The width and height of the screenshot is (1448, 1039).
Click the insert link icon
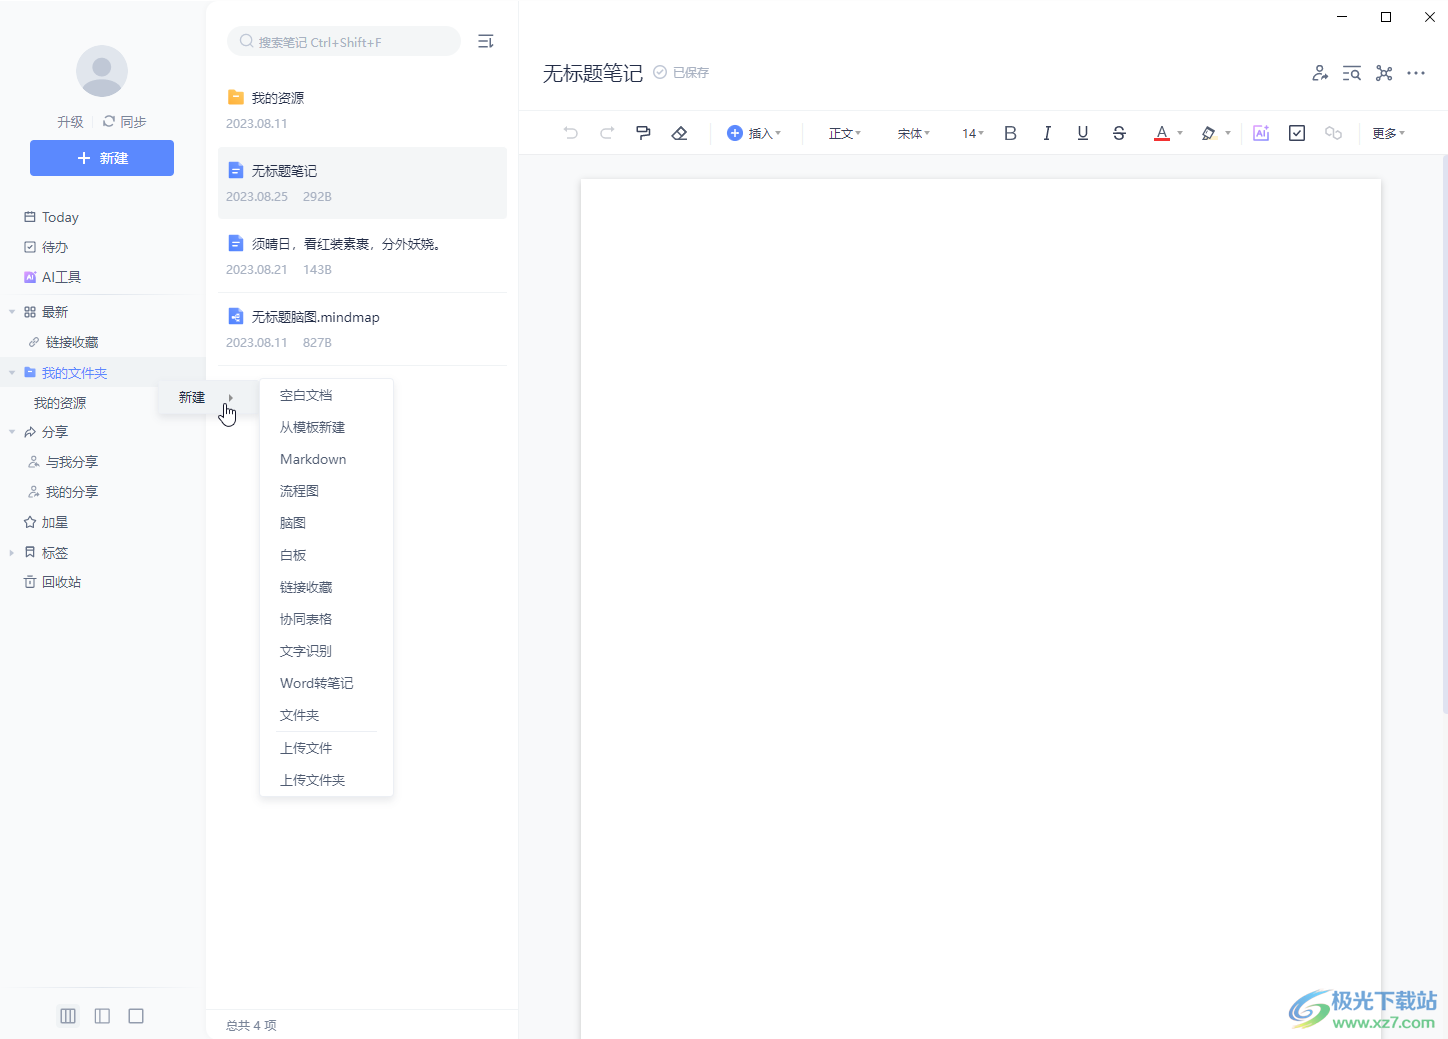[1333, 133]
